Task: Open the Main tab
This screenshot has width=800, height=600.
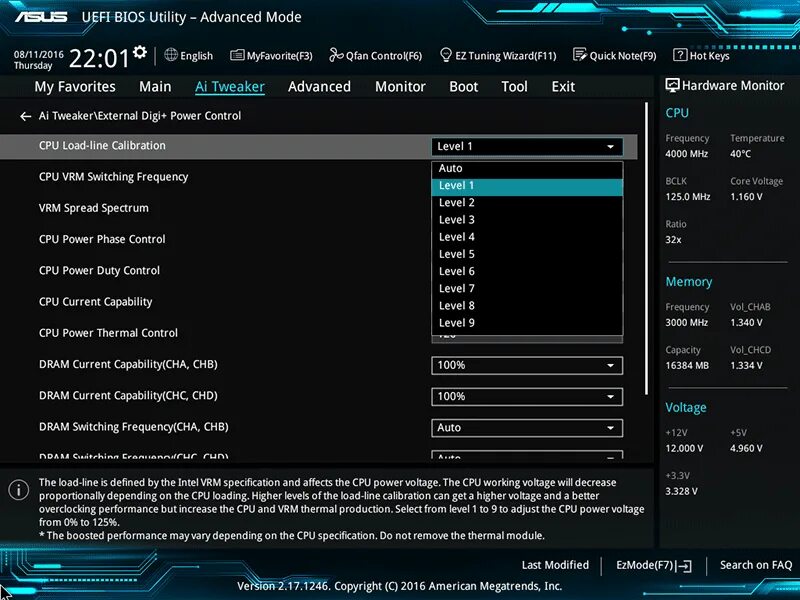Action: click(155, 87)
